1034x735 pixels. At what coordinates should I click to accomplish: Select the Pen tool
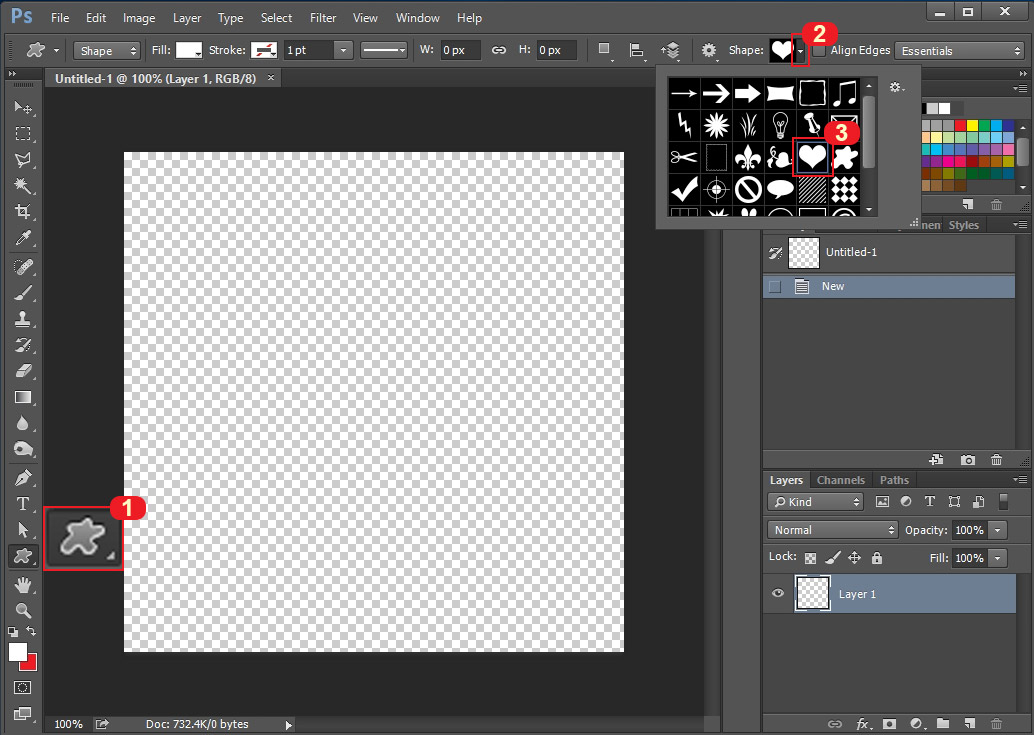click(x=23, y=478)
